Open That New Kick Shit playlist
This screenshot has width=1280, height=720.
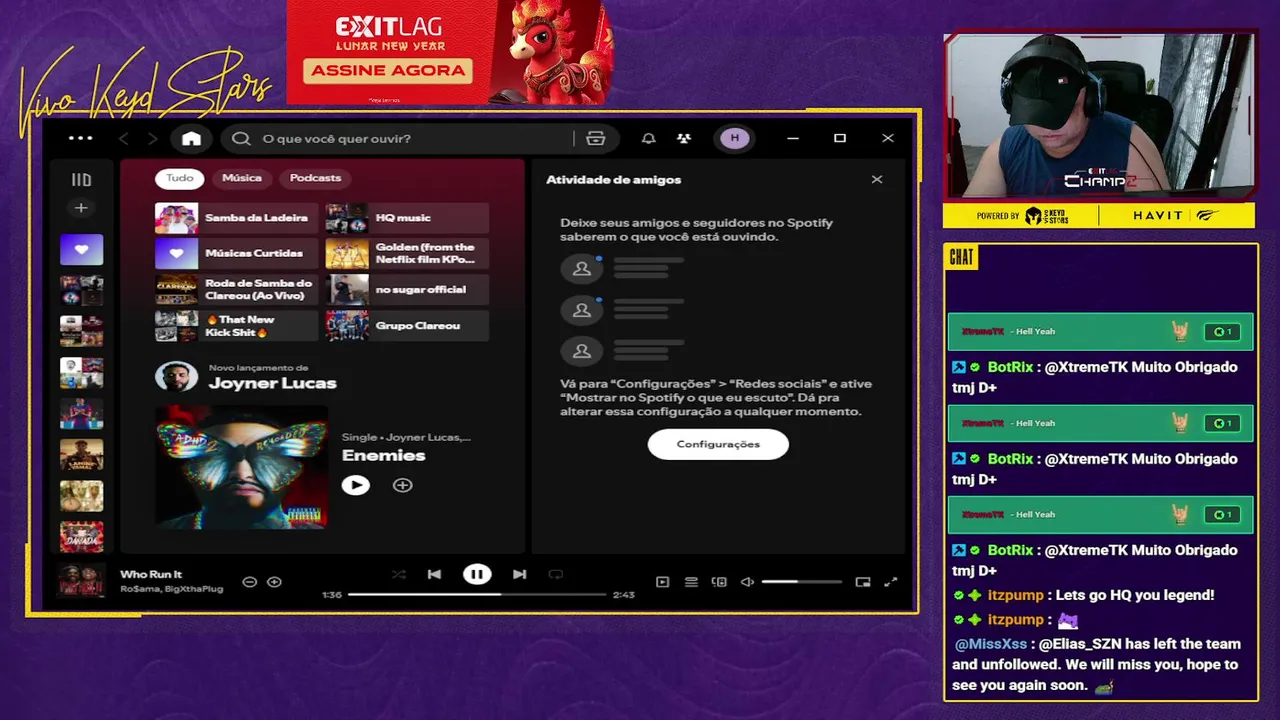236,326
